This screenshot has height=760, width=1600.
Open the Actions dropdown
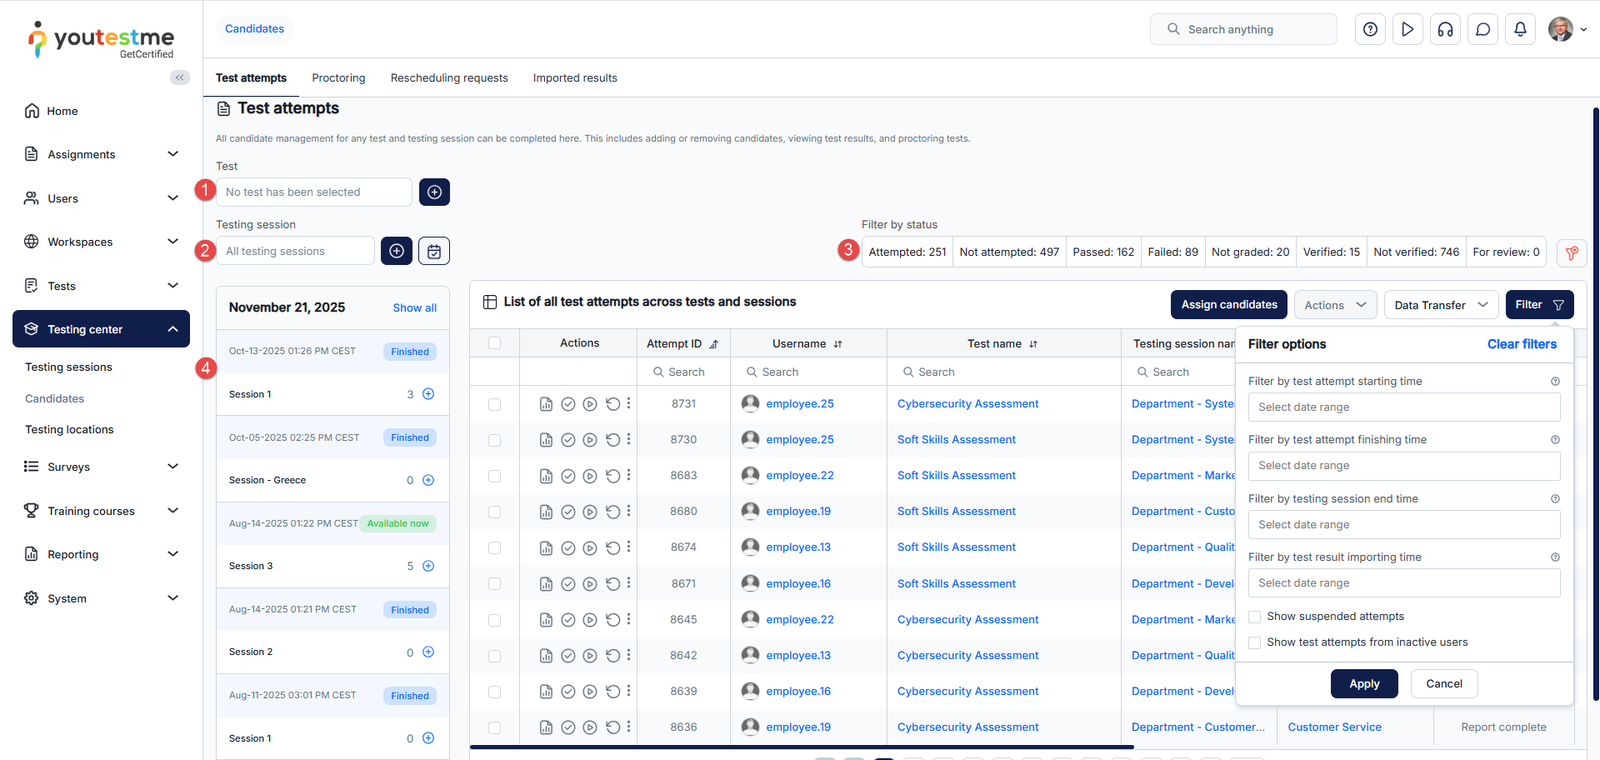[1335, 305]
